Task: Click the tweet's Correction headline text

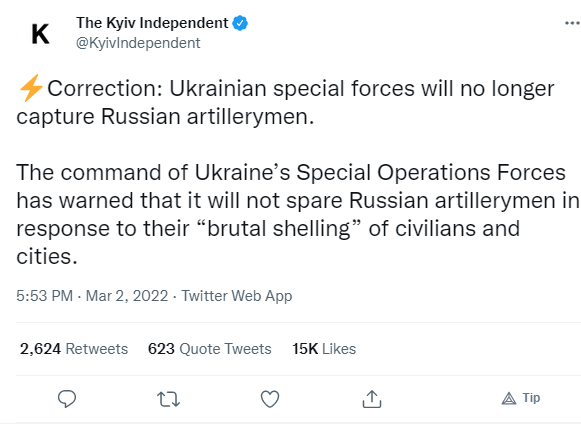Action: [x=285, y=102]
